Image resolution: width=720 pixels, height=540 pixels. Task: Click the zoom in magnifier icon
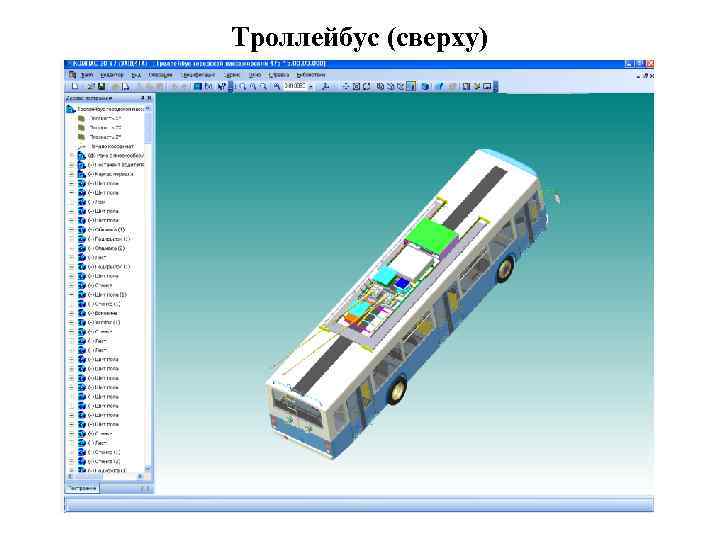pos(253,86)
